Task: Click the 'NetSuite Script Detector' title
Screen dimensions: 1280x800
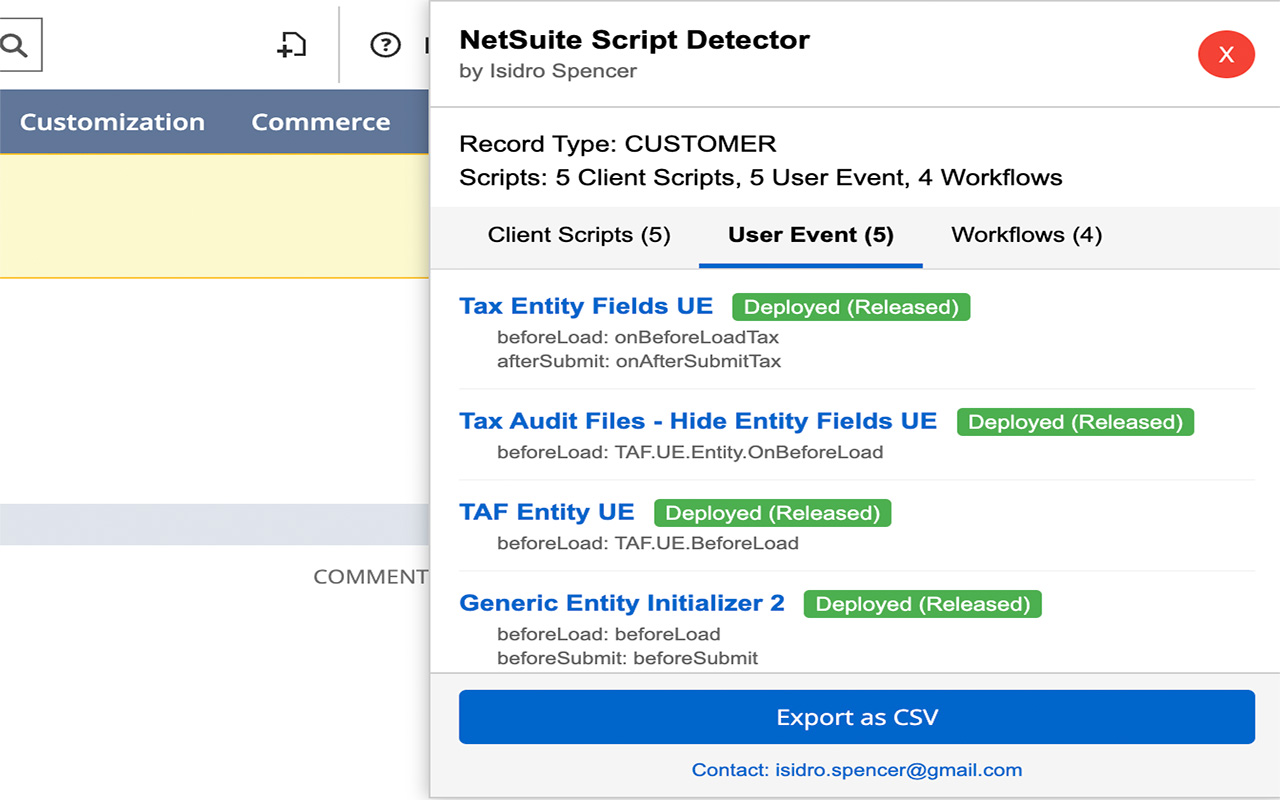Action: [x=634, y=40]
